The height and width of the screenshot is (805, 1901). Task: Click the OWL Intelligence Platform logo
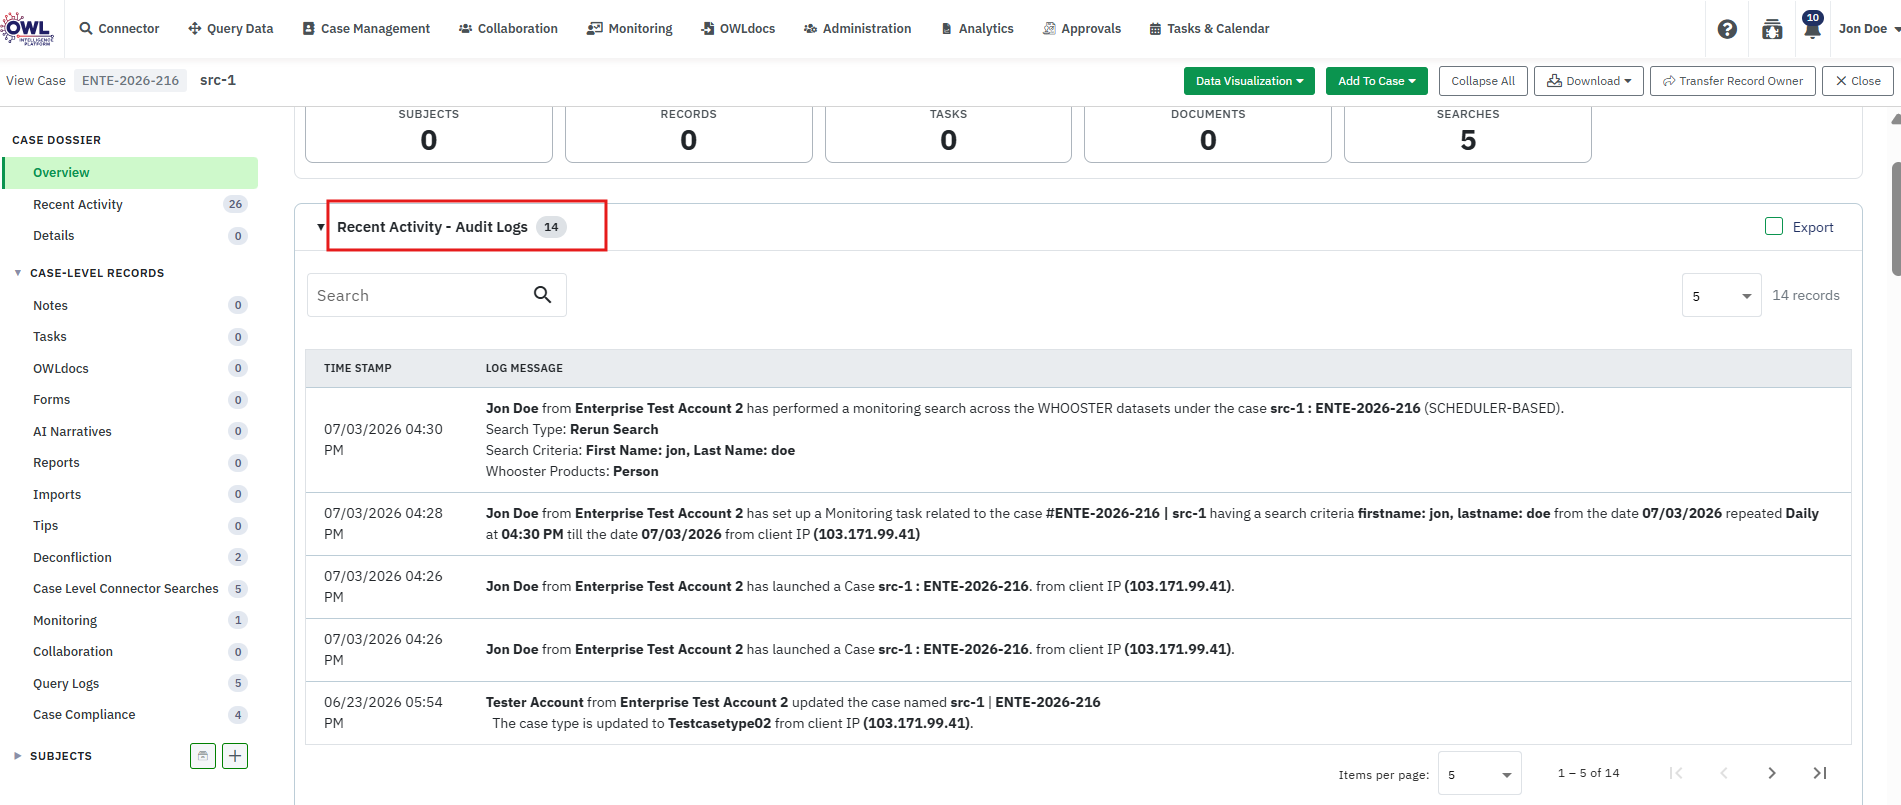27,29
